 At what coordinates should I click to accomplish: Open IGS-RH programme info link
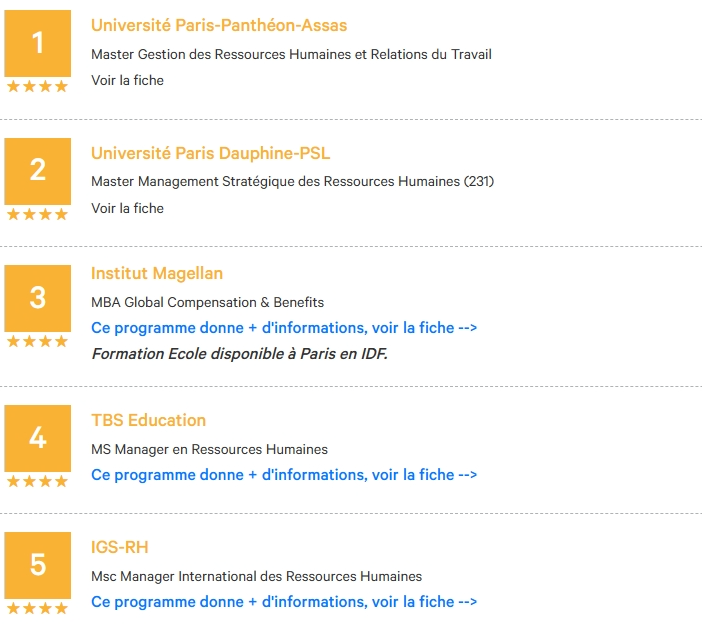click(x=284, y=602)
